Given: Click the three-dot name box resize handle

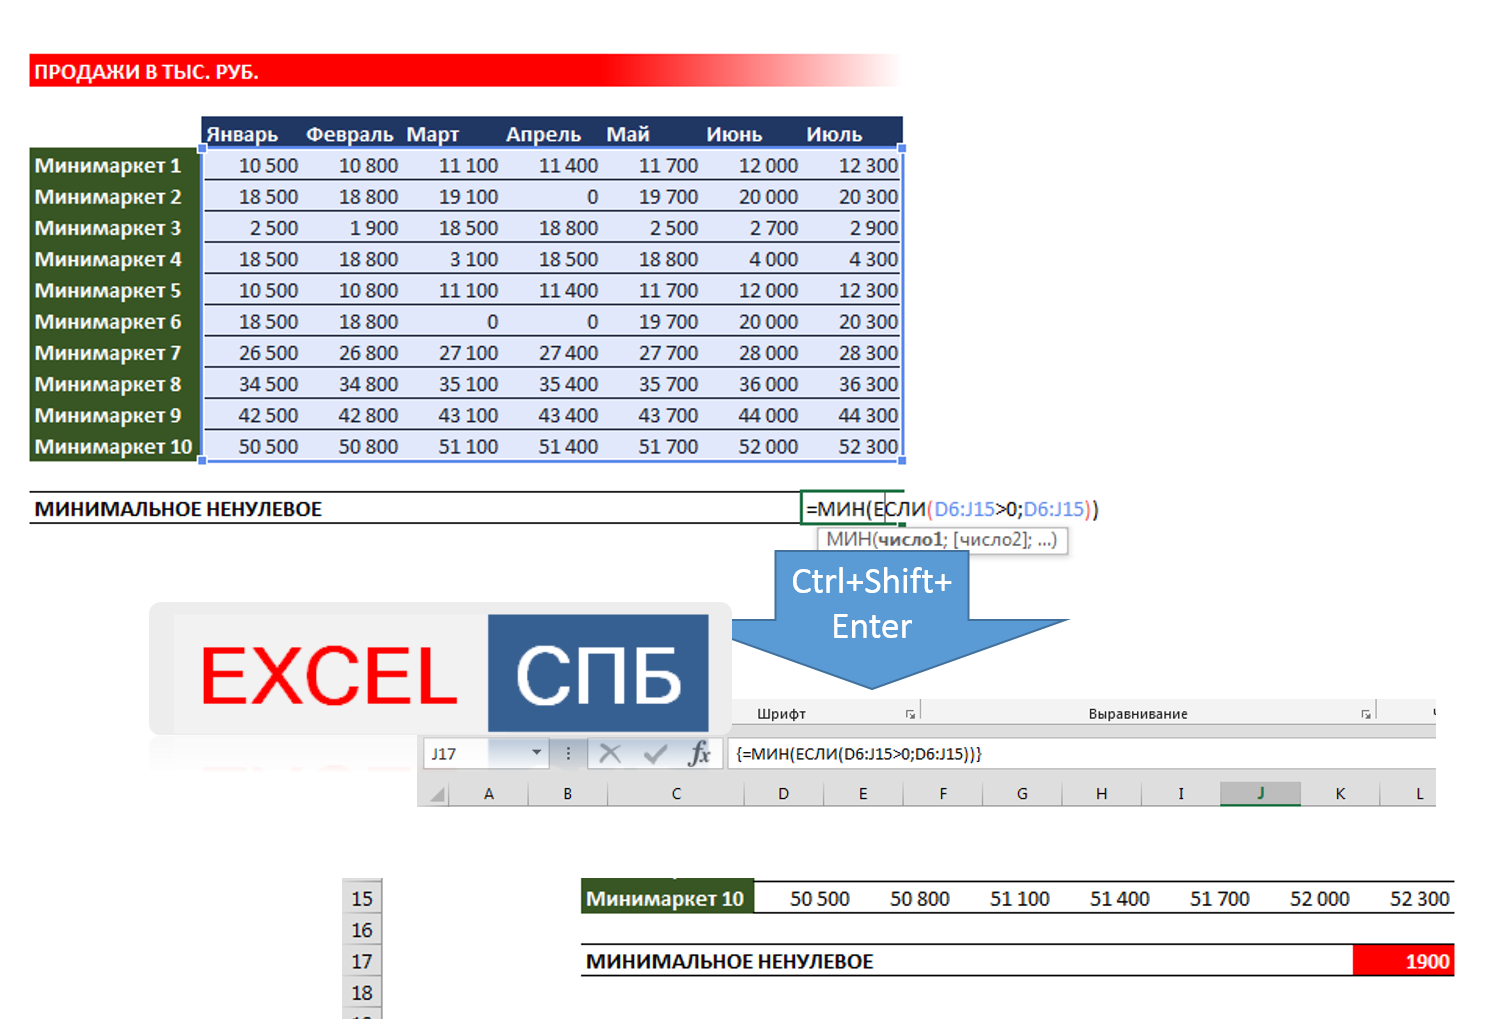Looking at the screenshot, I should 568,754.
